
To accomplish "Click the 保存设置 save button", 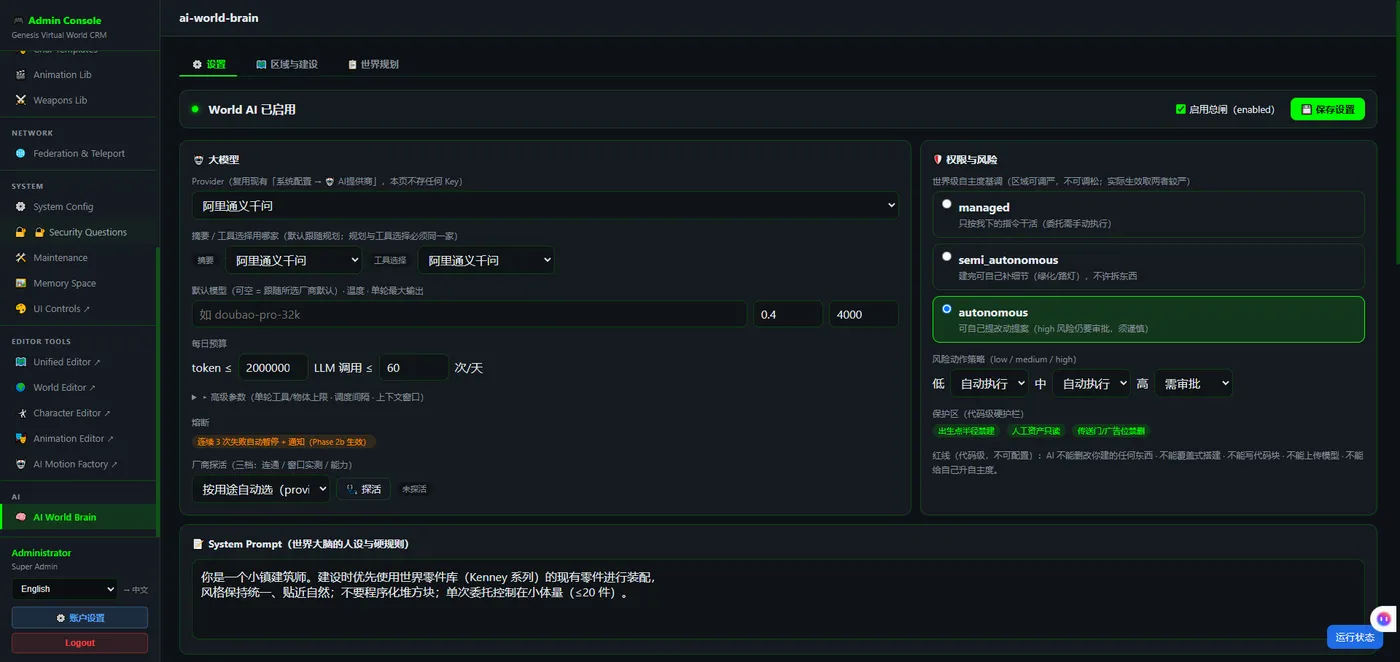I will (1327, 109).
